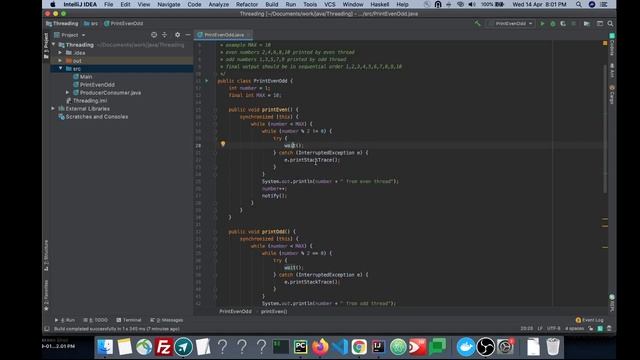
Task: Open the Refactor menu
Action: pos(247,4)
